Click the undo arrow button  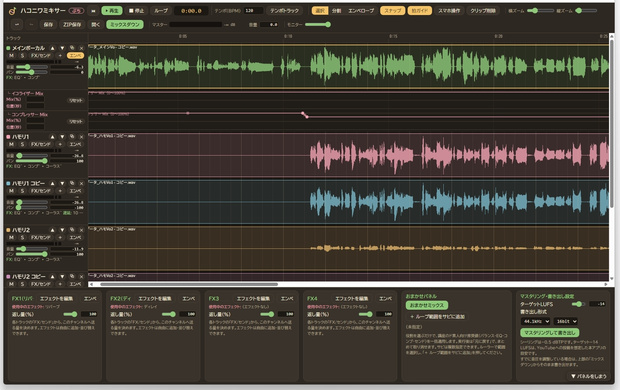17,25
